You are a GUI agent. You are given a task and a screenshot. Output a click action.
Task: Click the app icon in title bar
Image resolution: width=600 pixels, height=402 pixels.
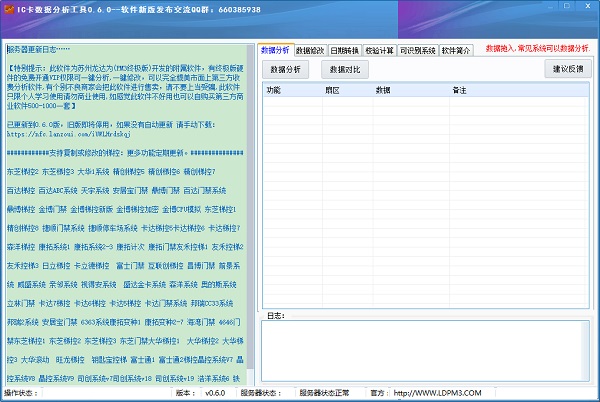[x=8, y=9]
